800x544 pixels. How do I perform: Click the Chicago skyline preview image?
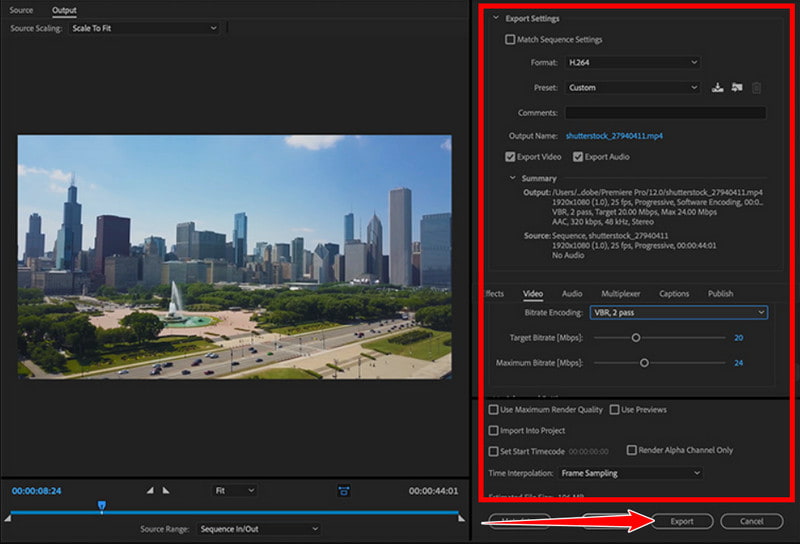tap(235, 257)
